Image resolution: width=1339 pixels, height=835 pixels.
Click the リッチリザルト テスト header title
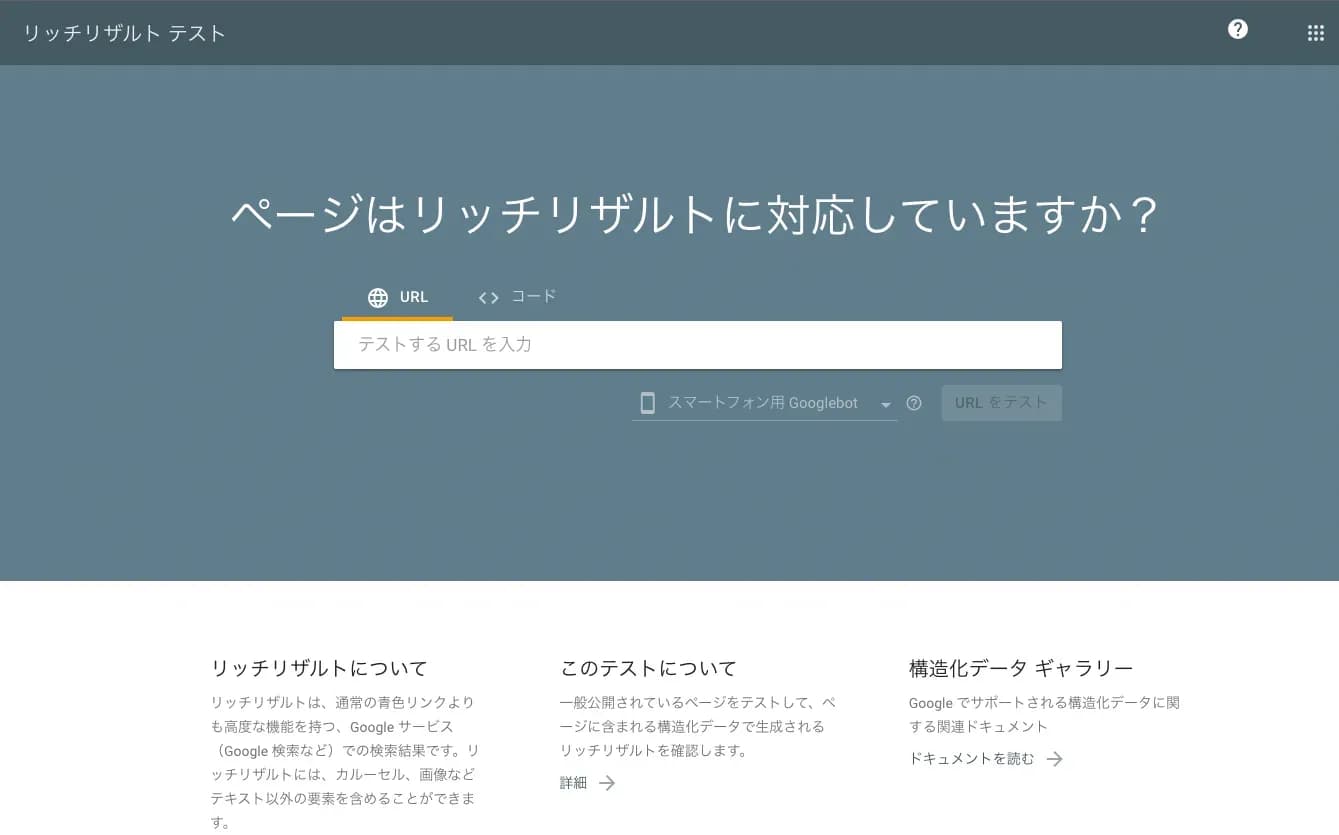[123, 32]
